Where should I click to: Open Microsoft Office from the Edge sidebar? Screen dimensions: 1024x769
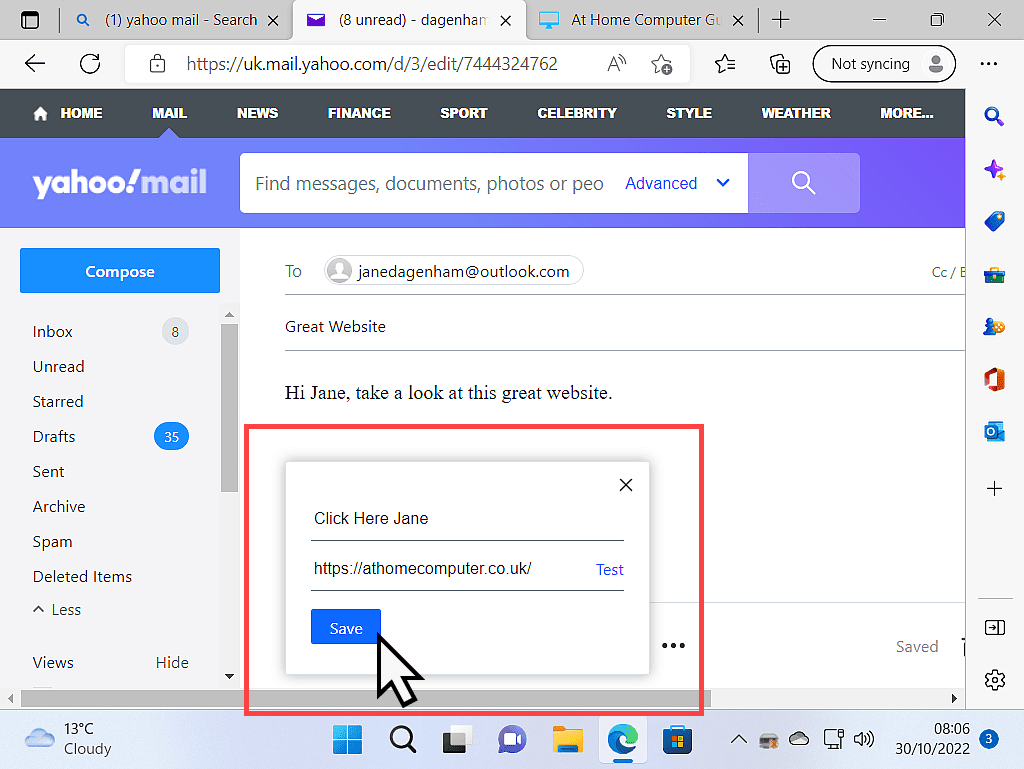tap(994, 379)
